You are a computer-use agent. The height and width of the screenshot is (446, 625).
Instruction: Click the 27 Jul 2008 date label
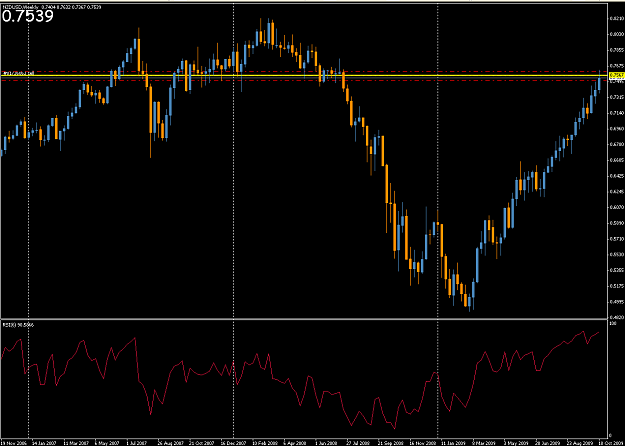(x=358, y=443)
